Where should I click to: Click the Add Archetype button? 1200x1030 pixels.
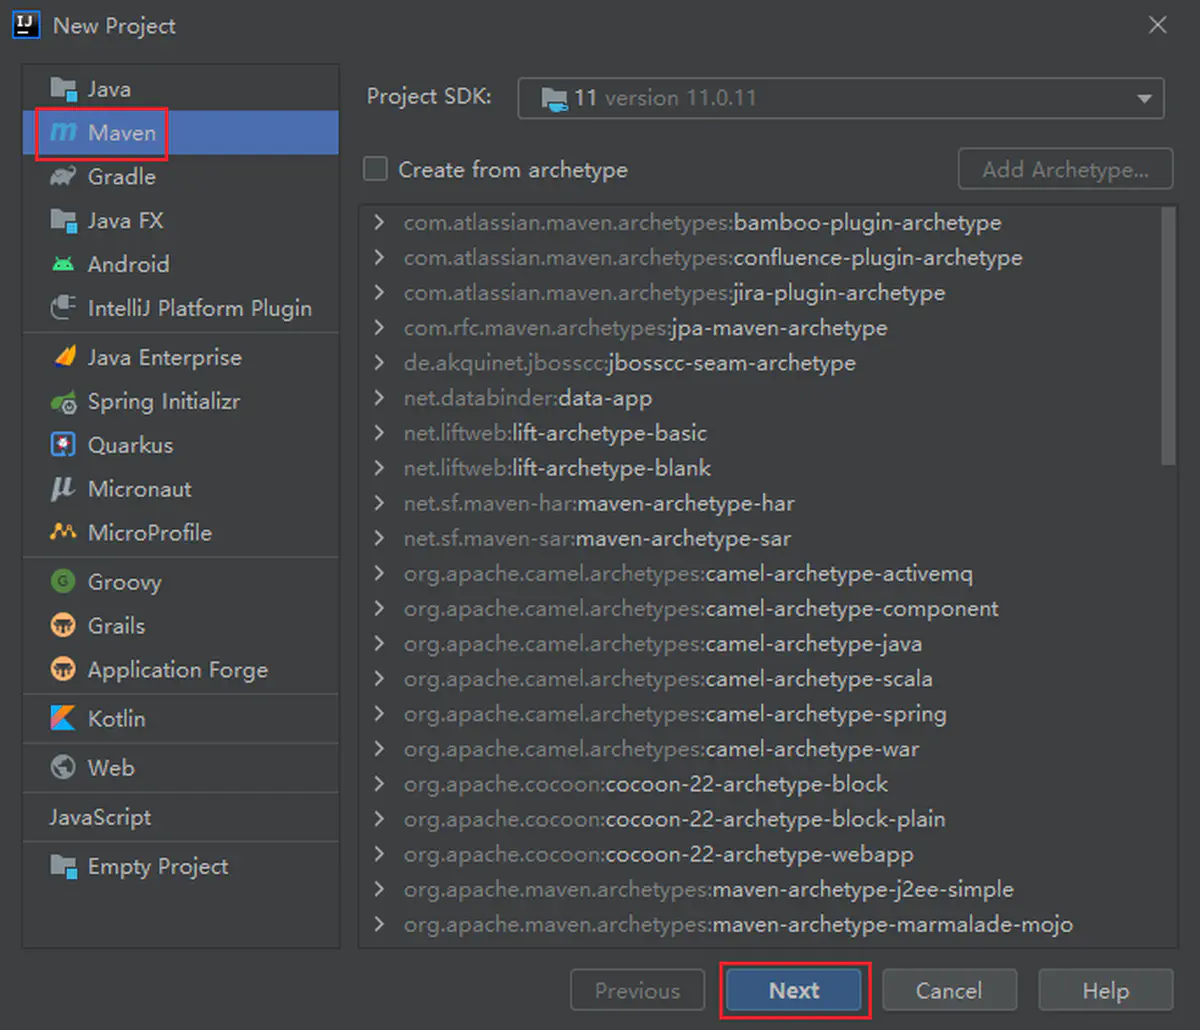pos(1065,169)
